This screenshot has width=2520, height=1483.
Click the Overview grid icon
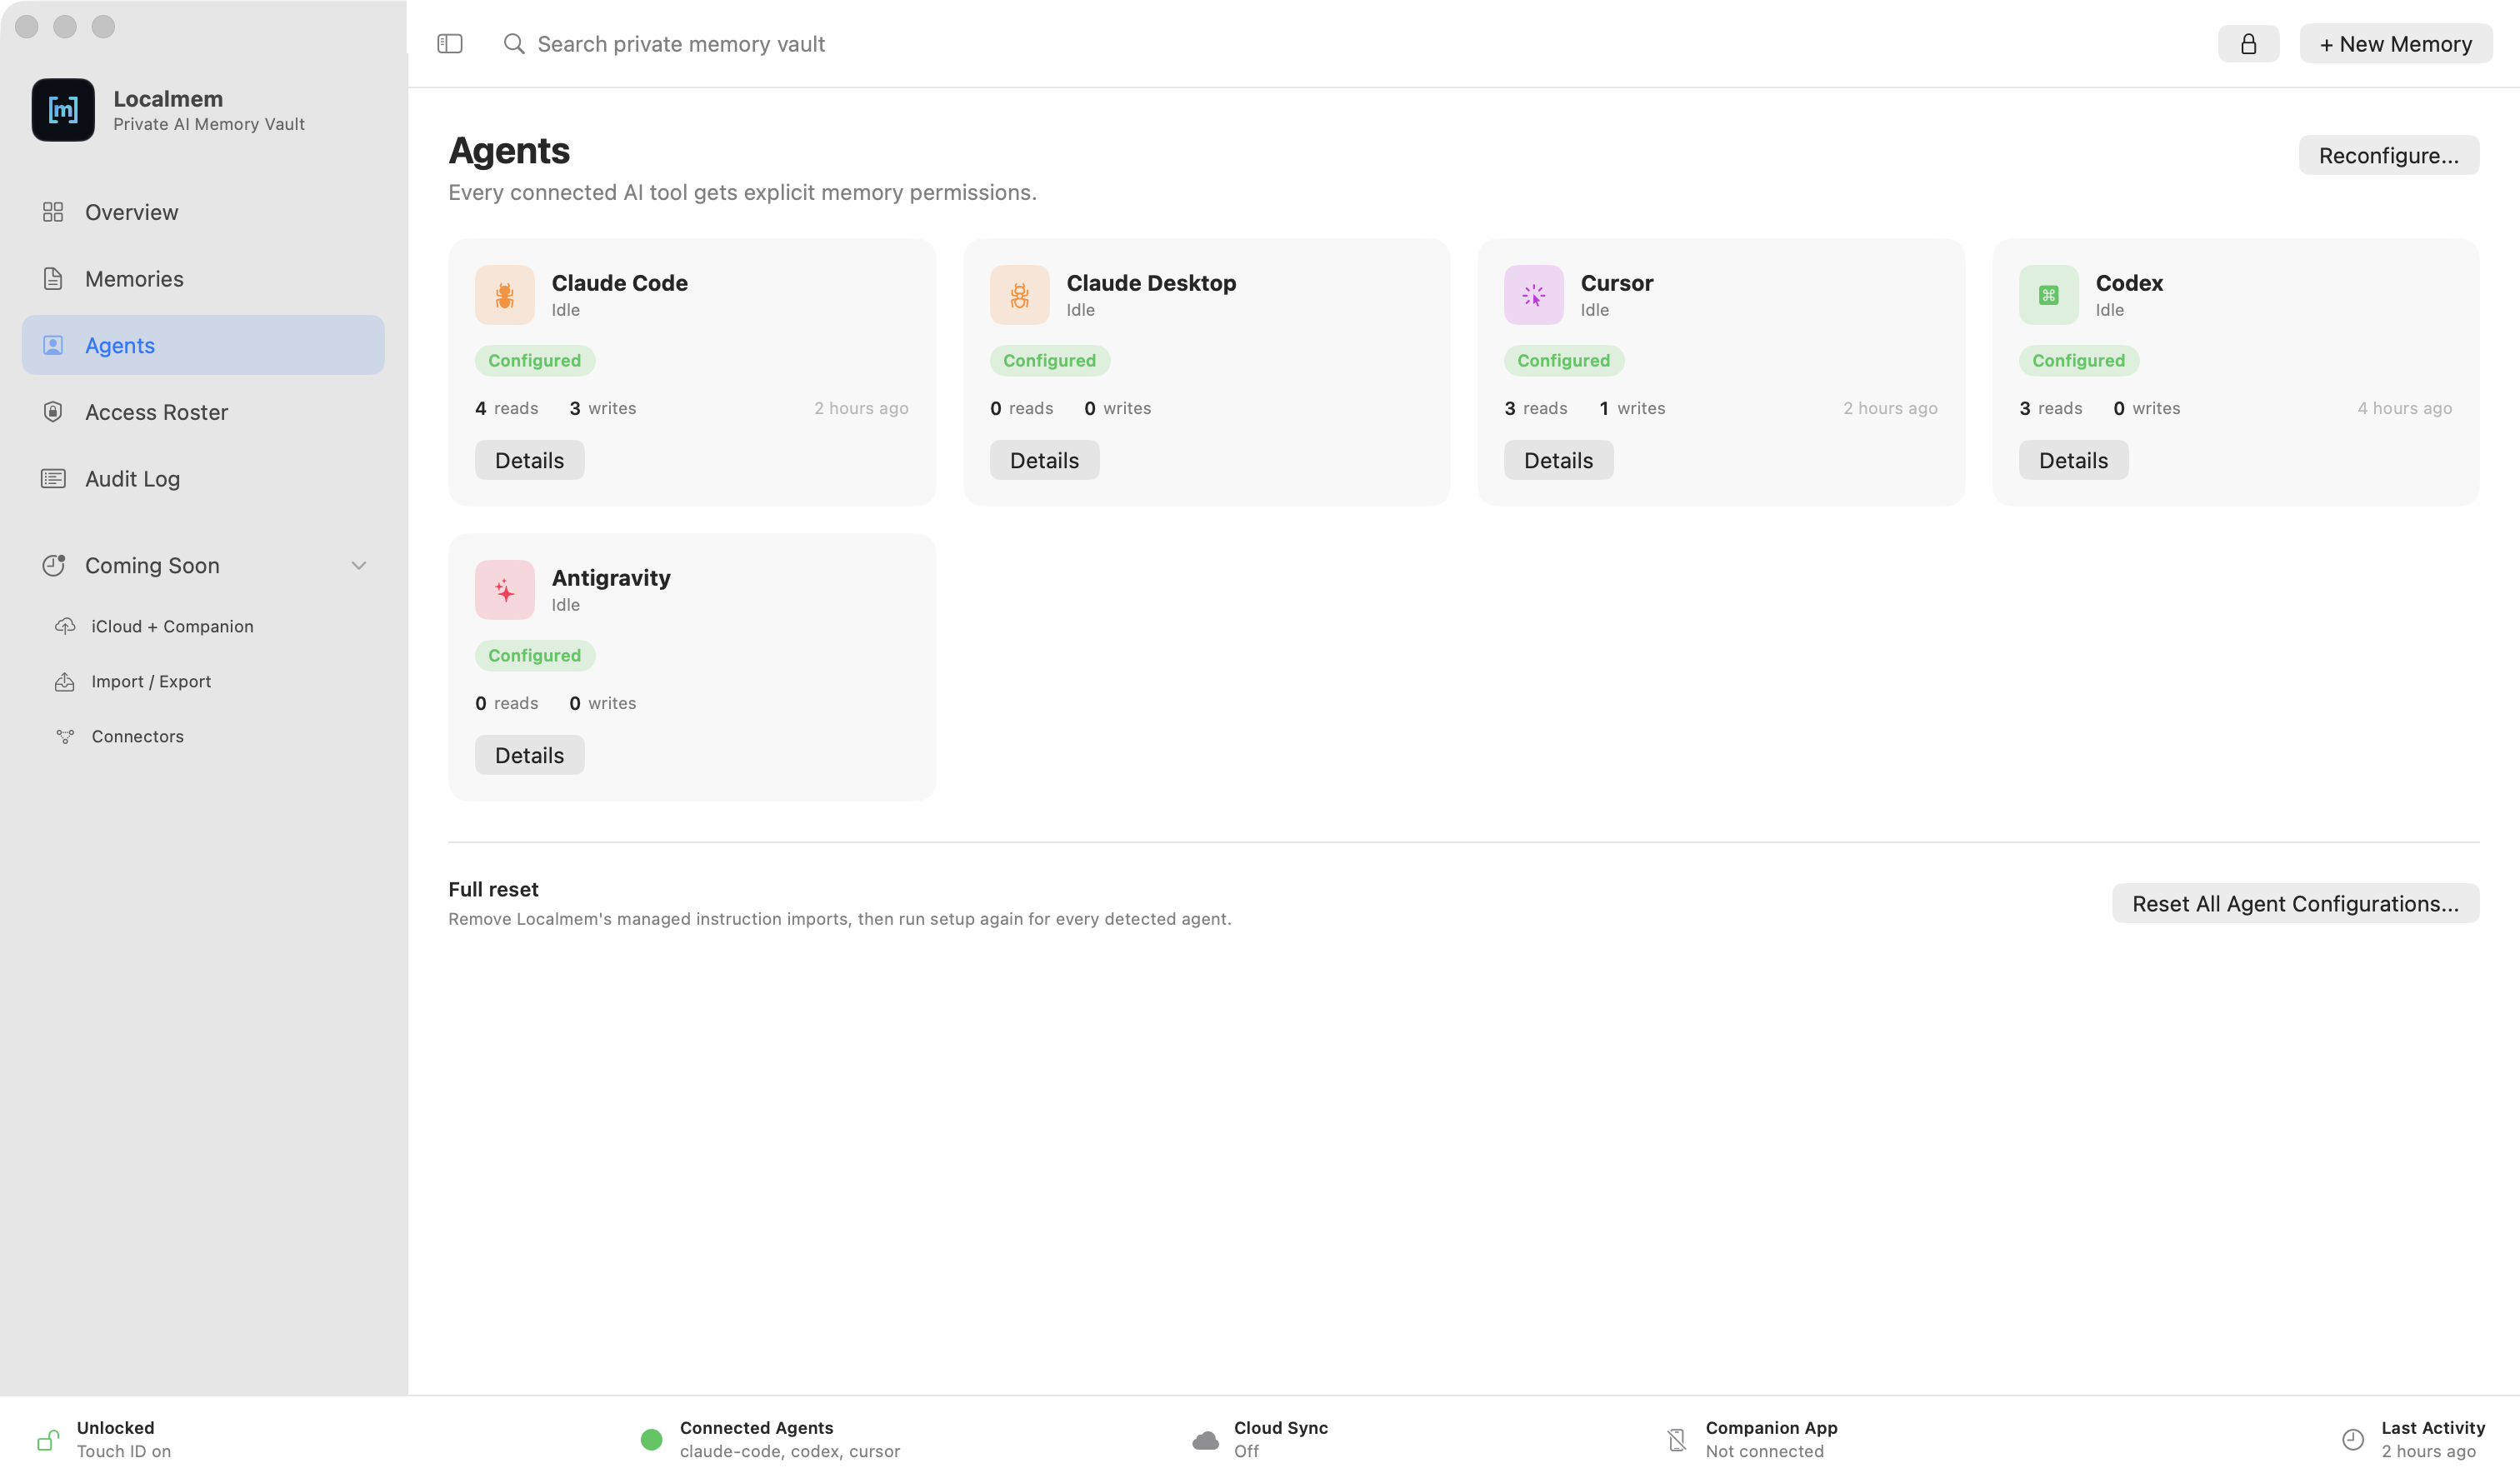click(x=53, y=212)
